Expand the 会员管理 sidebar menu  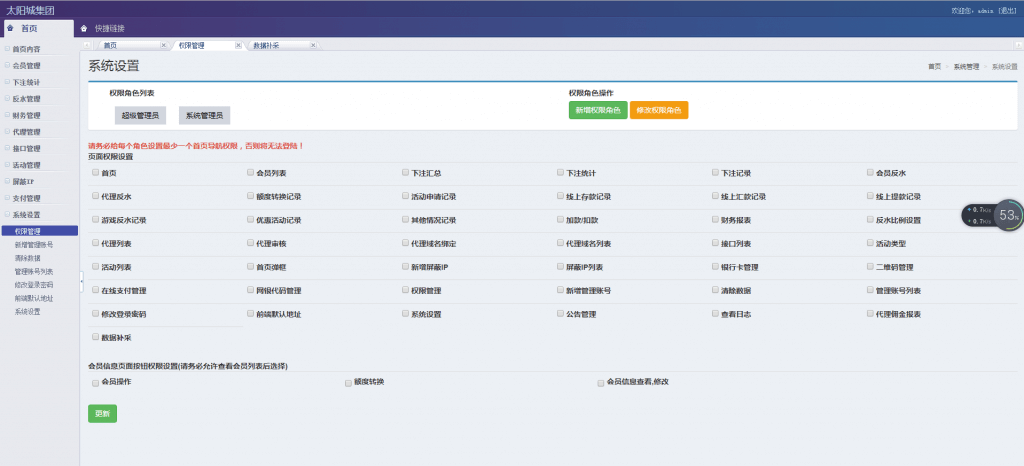[26, 65]
